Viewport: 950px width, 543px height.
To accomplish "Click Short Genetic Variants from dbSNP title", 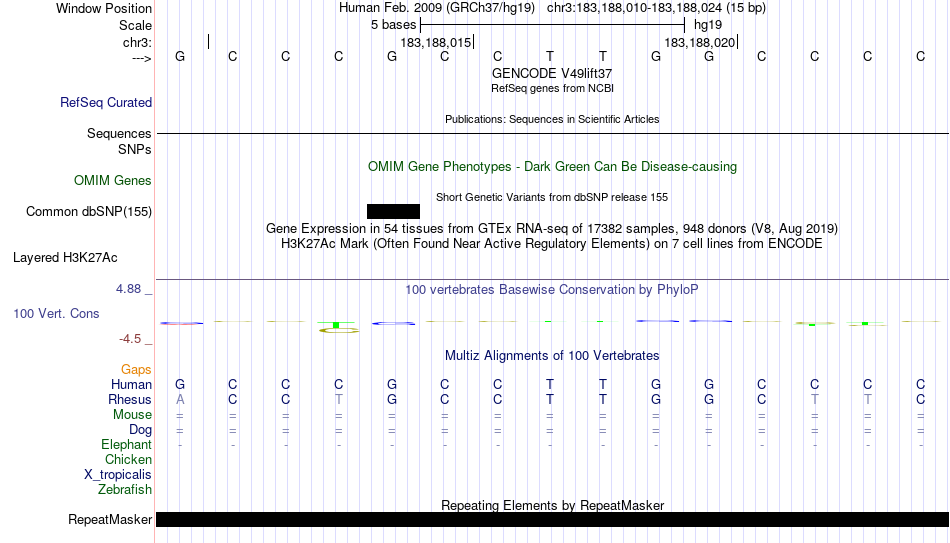I will (552, 198).
